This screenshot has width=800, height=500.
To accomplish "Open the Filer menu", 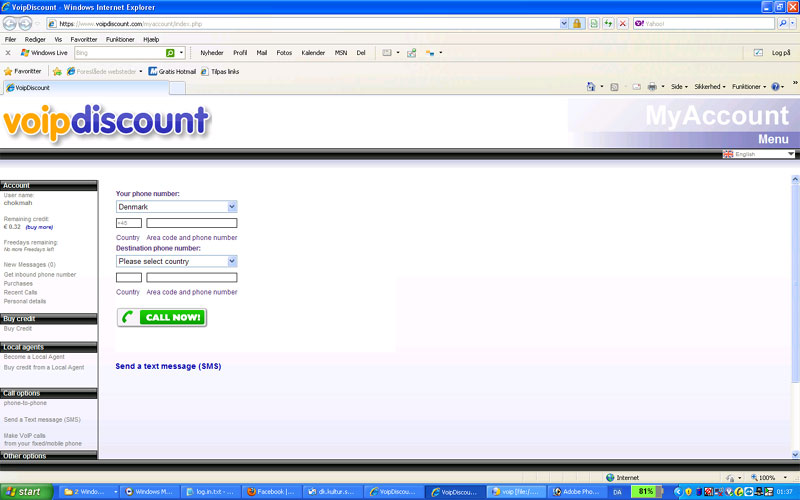I will tap(10, 39).
